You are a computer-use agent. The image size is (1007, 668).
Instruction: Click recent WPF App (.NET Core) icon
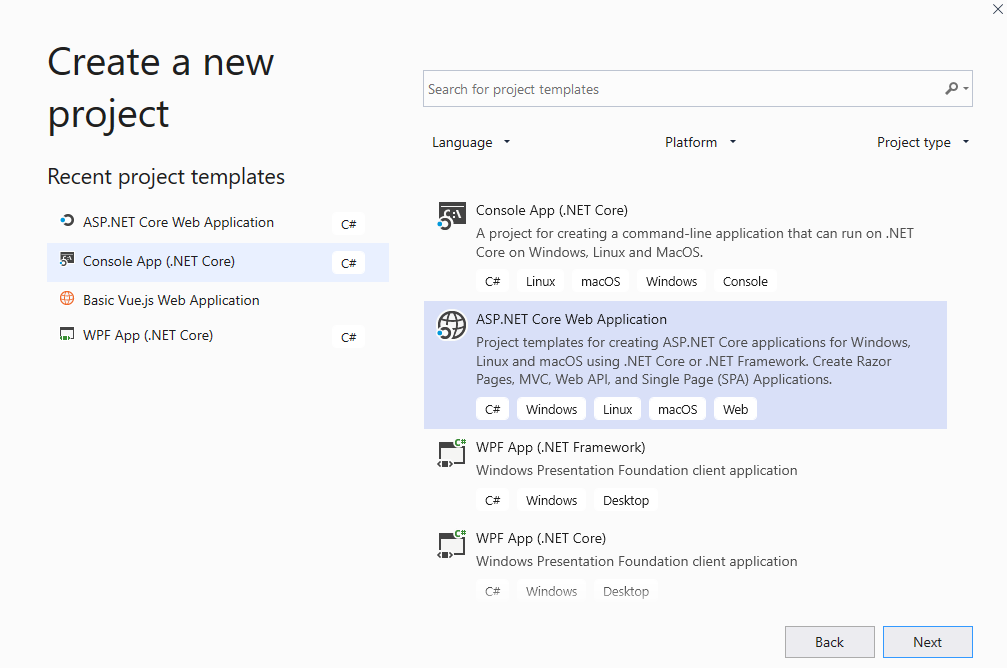click(67, 335)
